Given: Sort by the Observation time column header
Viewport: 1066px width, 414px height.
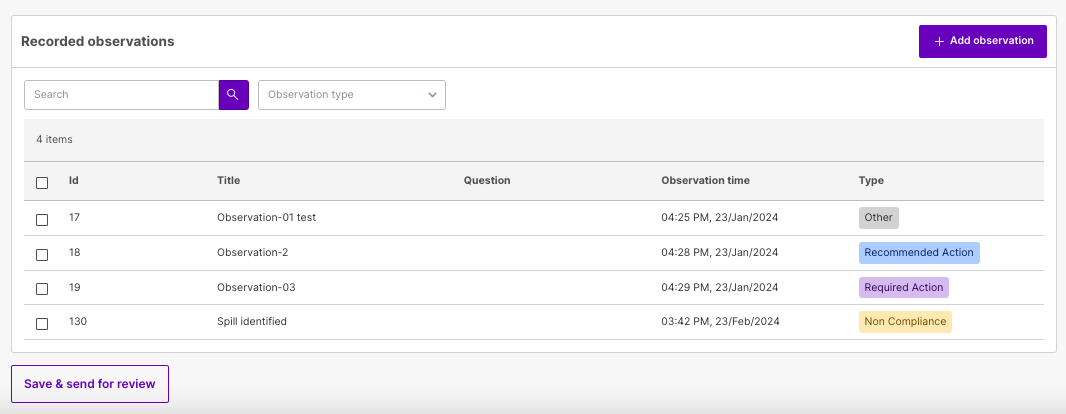Looking at the screenshot, I should tap(705, 180).
